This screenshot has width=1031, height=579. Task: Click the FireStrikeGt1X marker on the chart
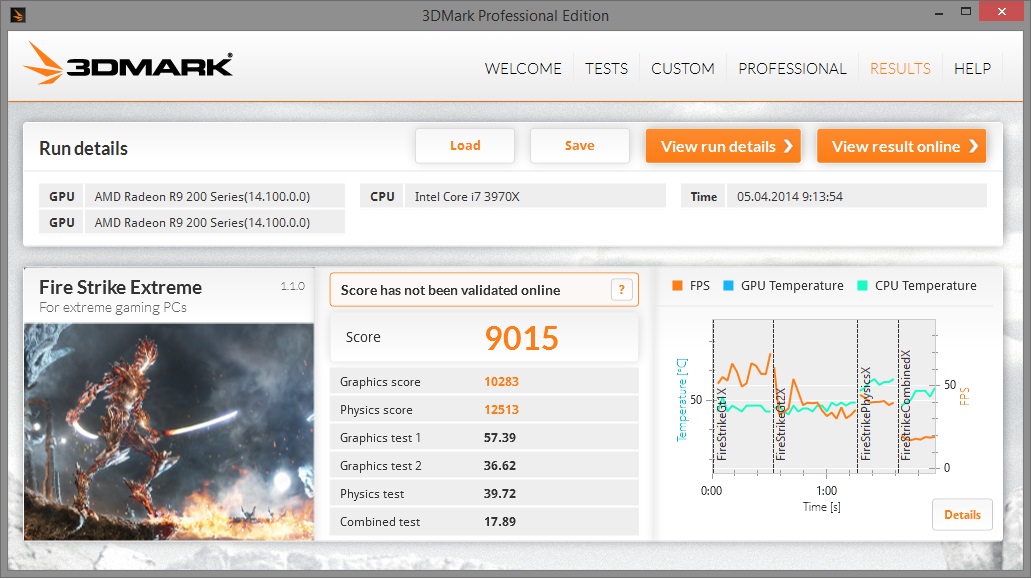coord(721,424)
